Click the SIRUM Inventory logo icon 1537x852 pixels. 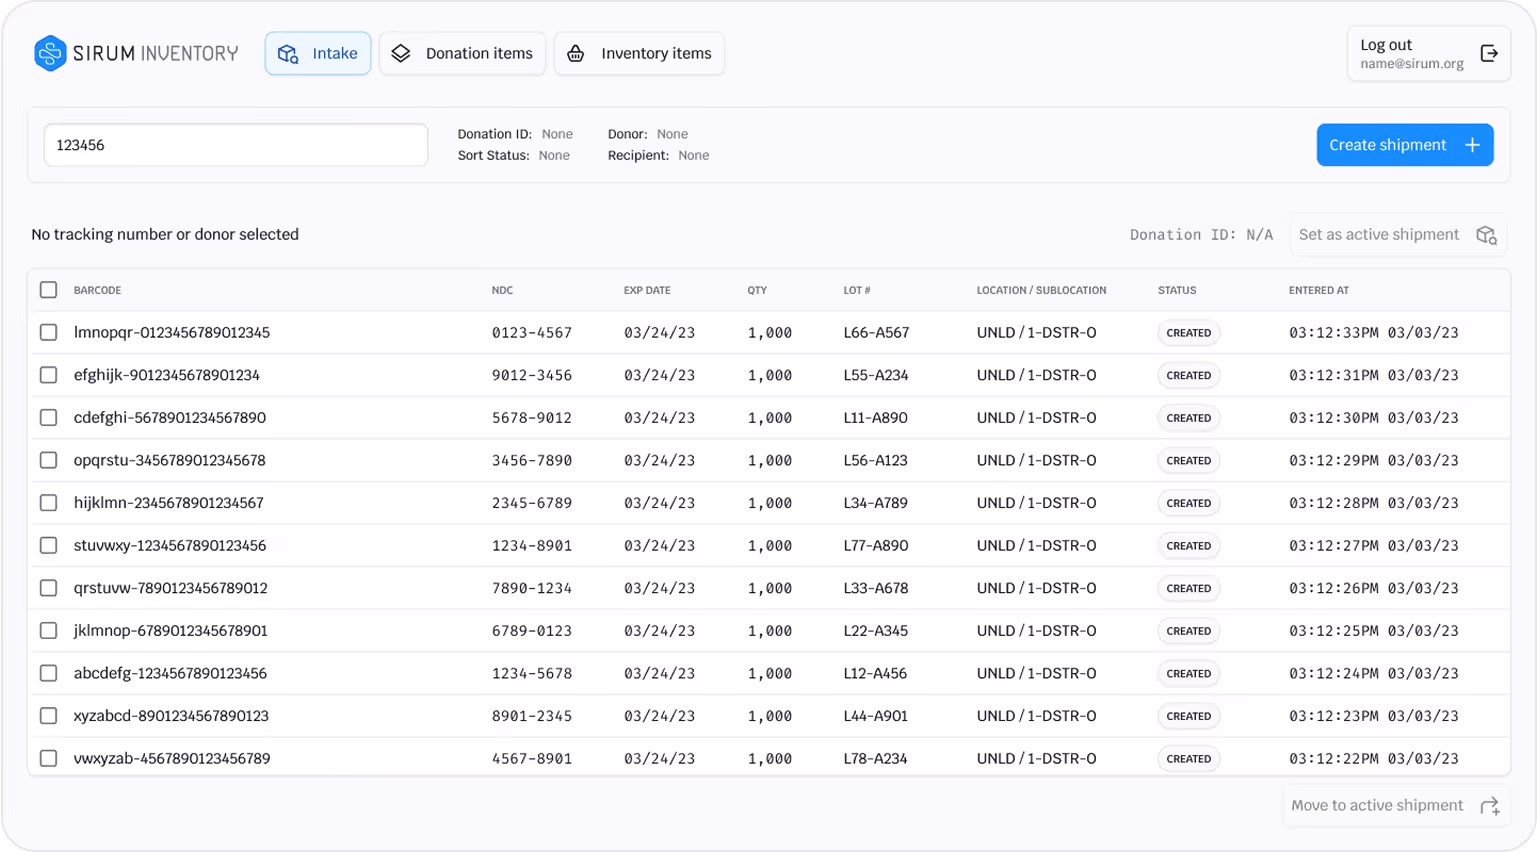[x=50, y=53]
